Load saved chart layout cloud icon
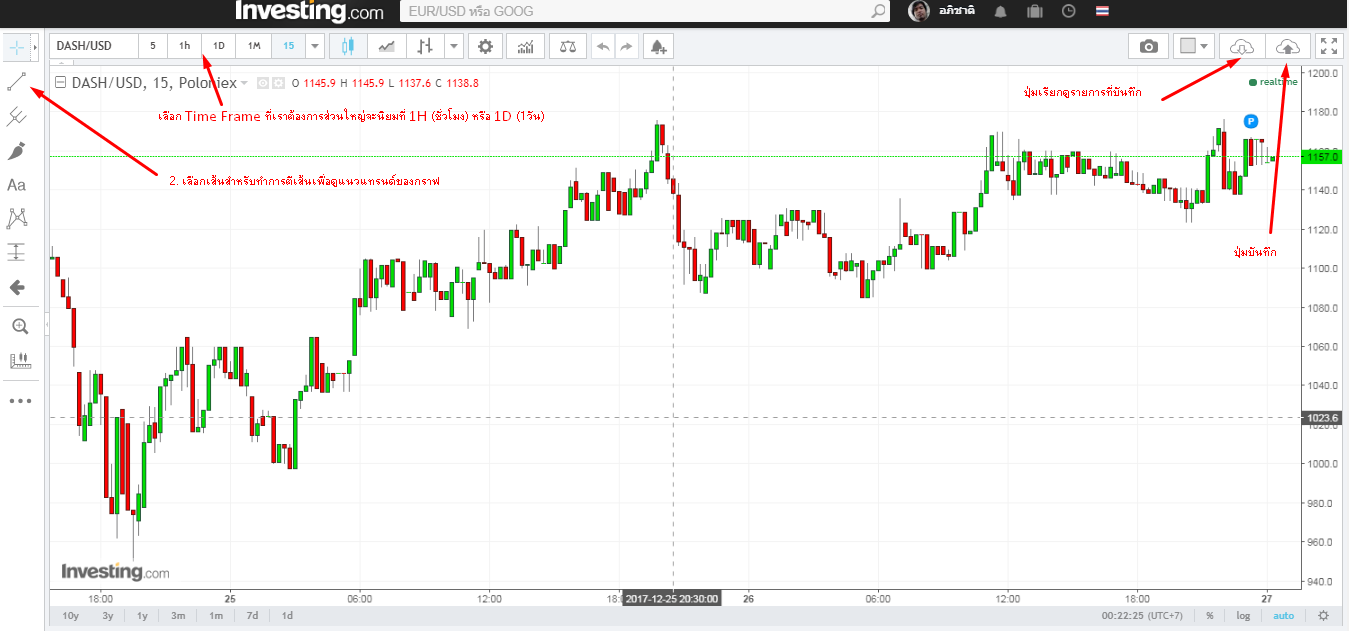 tap(1241, 46)
